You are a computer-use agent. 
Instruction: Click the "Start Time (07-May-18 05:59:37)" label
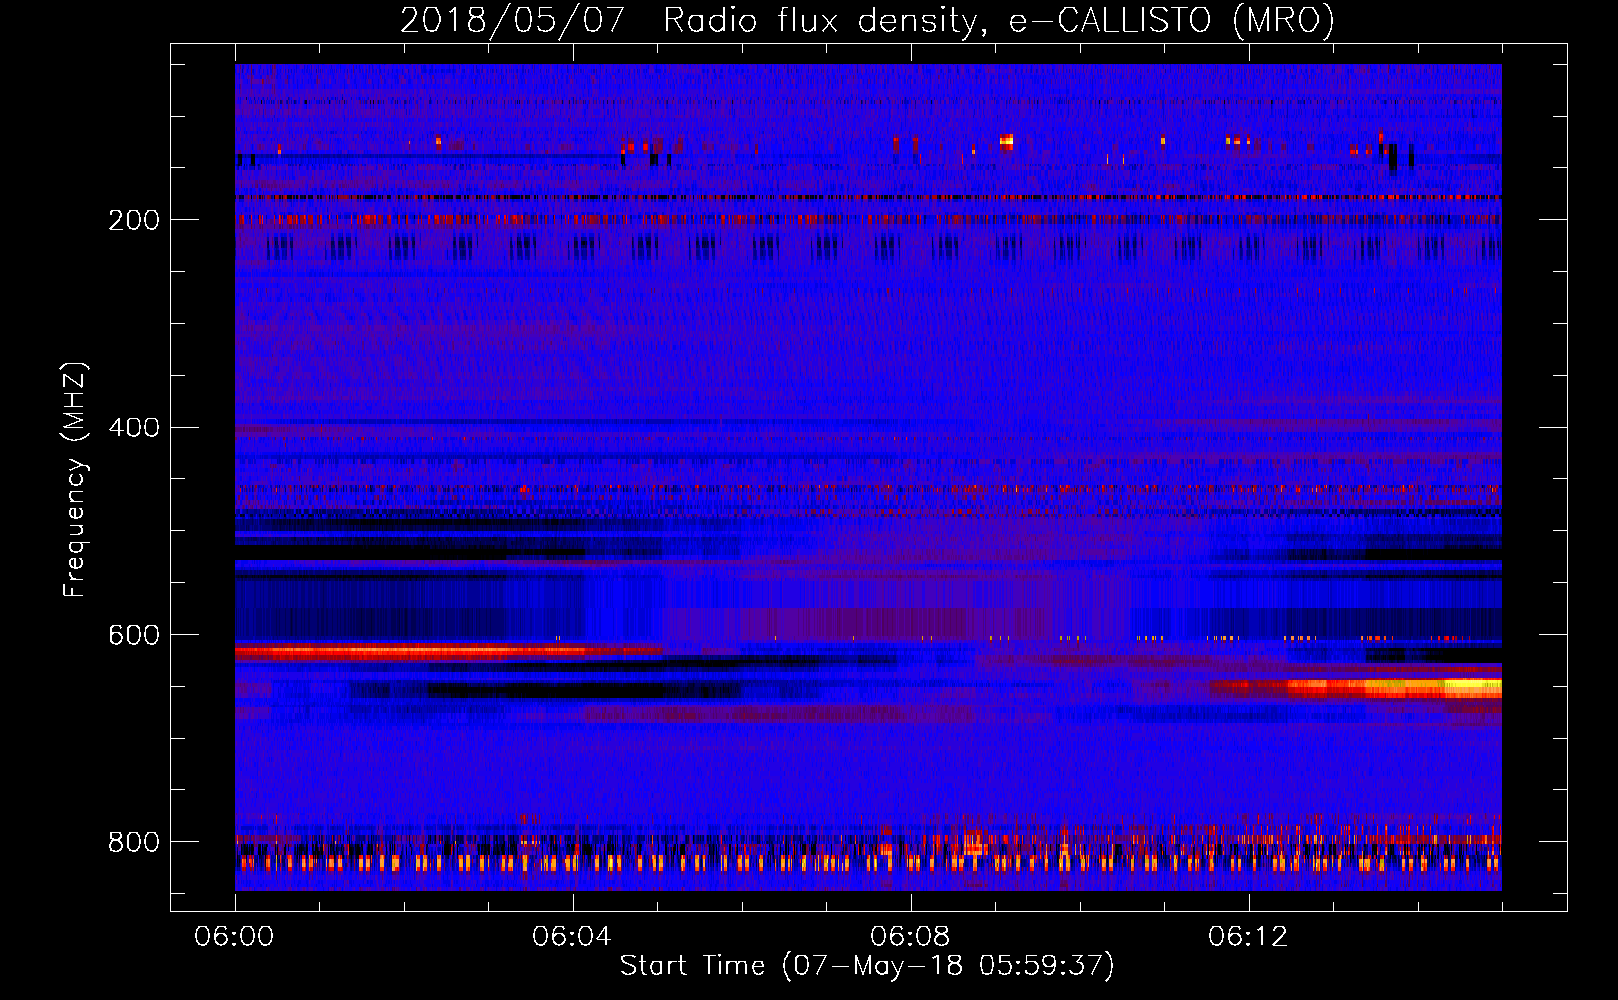[x=867, y=965]
